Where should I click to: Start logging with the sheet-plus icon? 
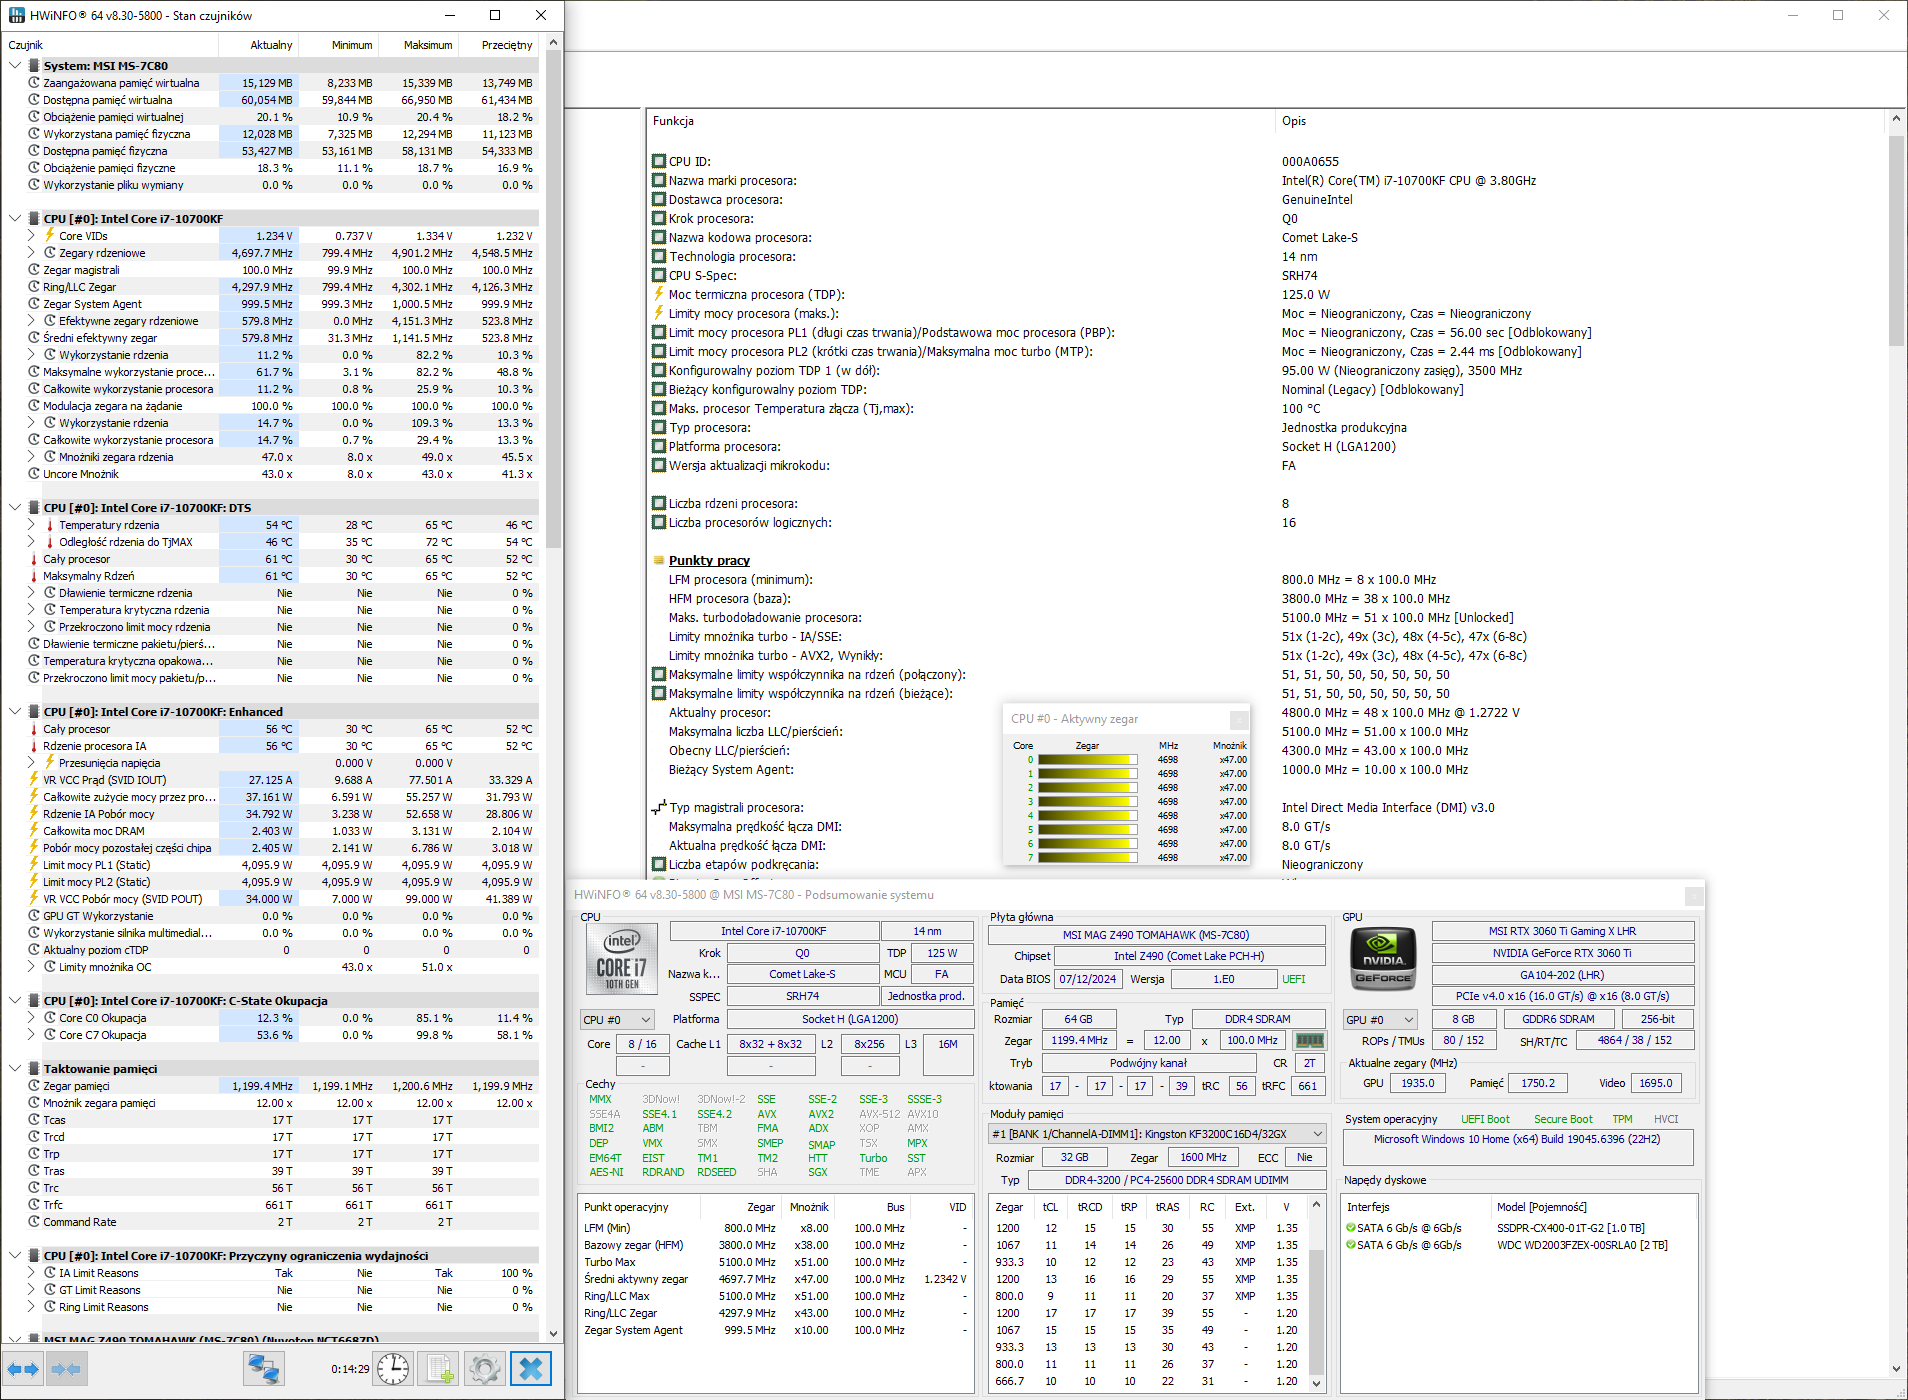coord(438,1368)
